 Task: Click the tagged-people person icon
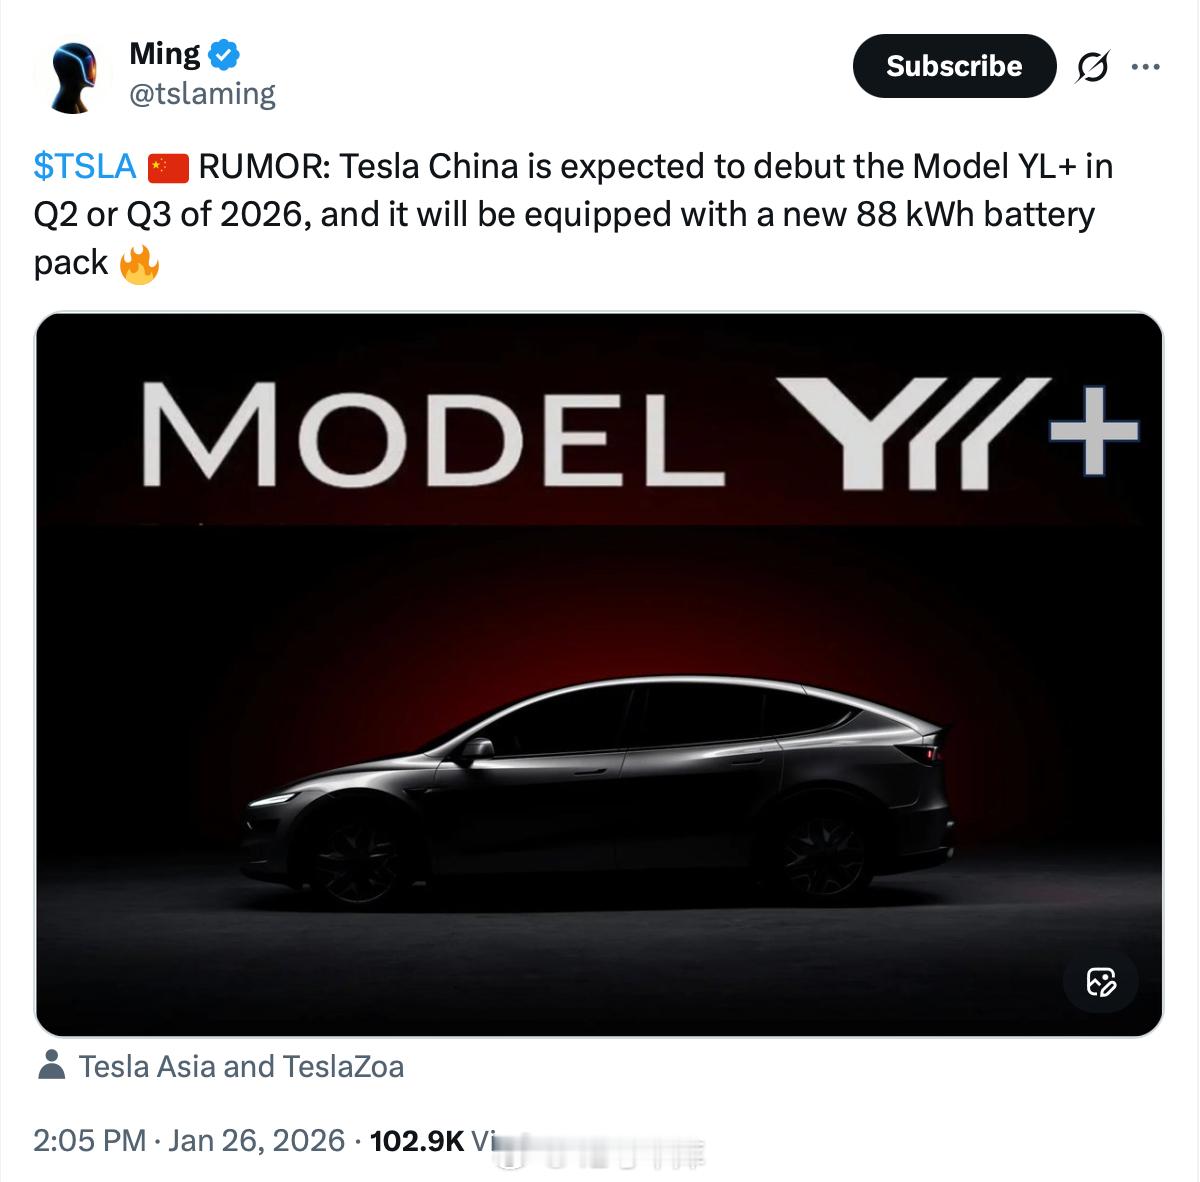(52, 1066)
